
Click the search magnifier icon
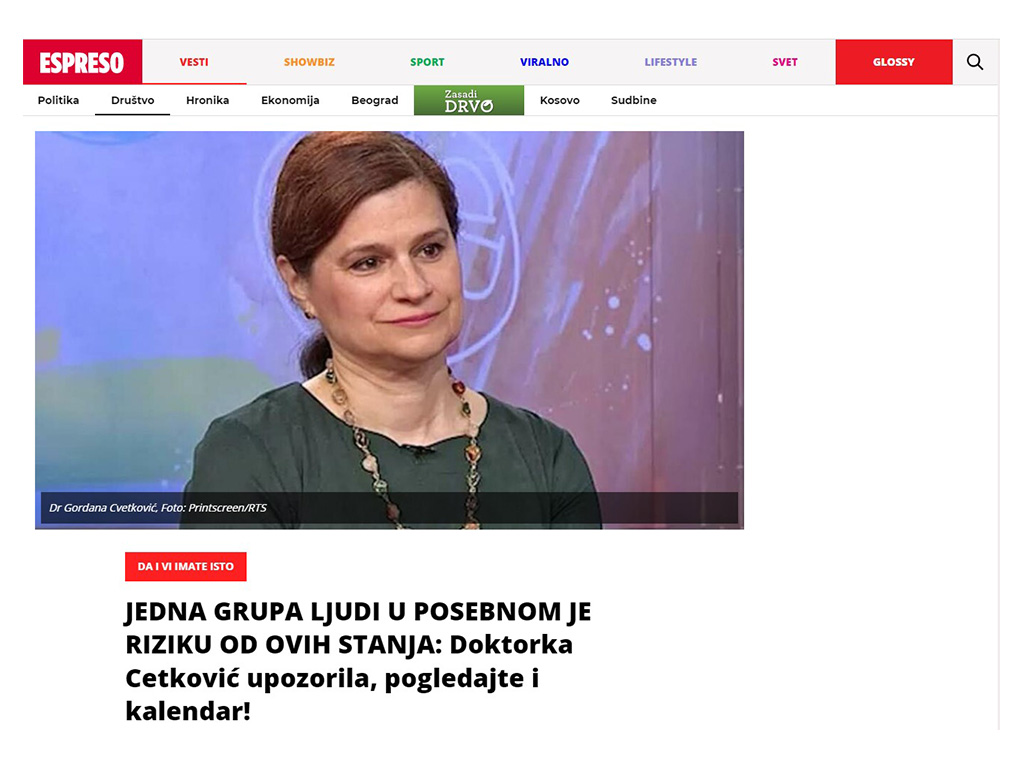[974, 62]
